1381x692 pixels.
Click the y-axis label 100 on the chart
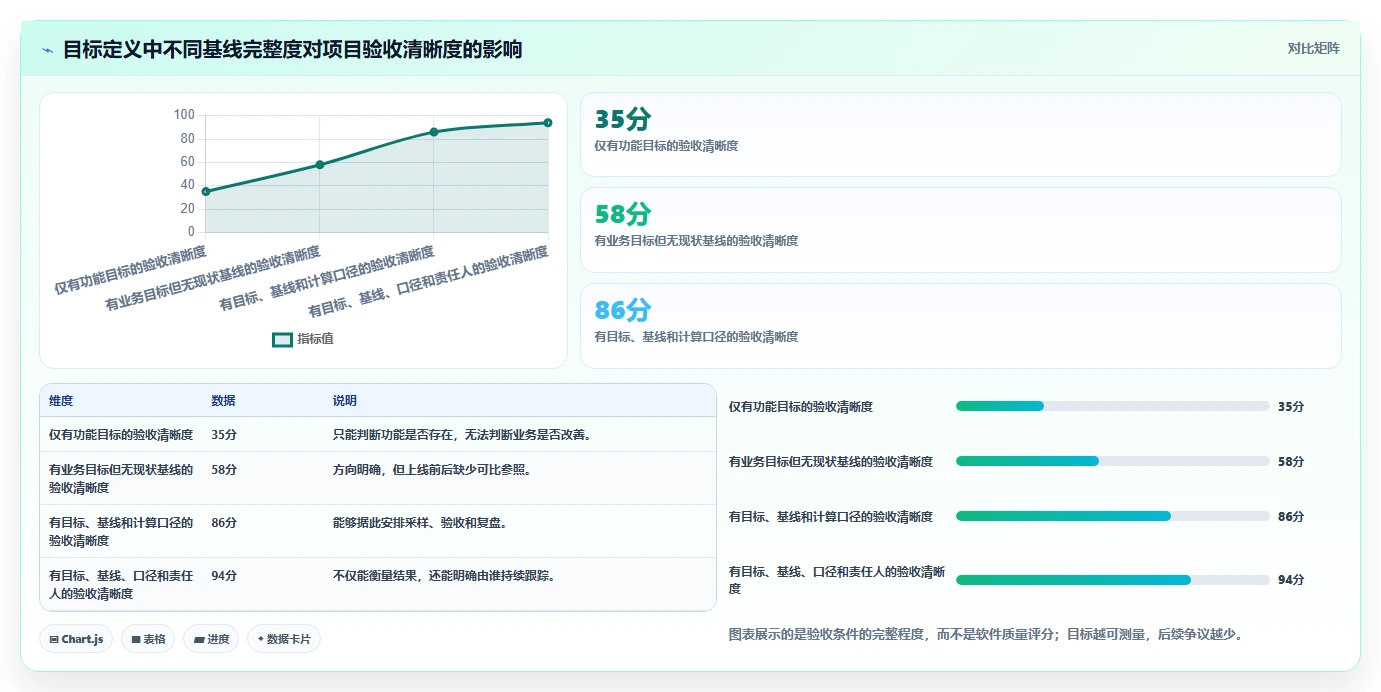(x=184, y=115)
